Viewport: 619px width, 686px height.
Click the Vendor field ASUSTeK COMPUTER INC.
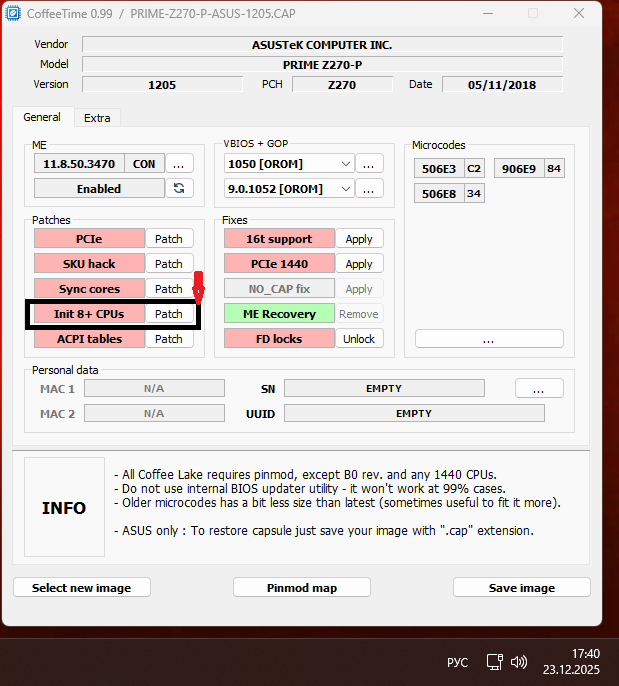pos(322,45)
